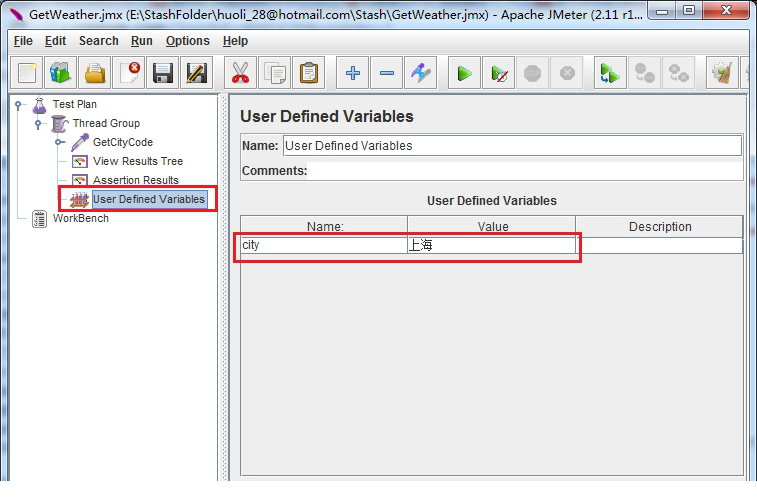Click the Copy toolbar icon
Image resolution: width=757 pixels, height=500 pixels.
tap(275, 73)
